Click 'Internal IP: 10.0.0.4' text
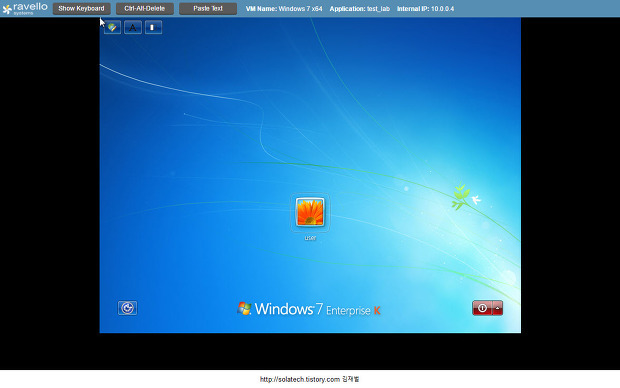620x388 pixels. pos(425,9)
